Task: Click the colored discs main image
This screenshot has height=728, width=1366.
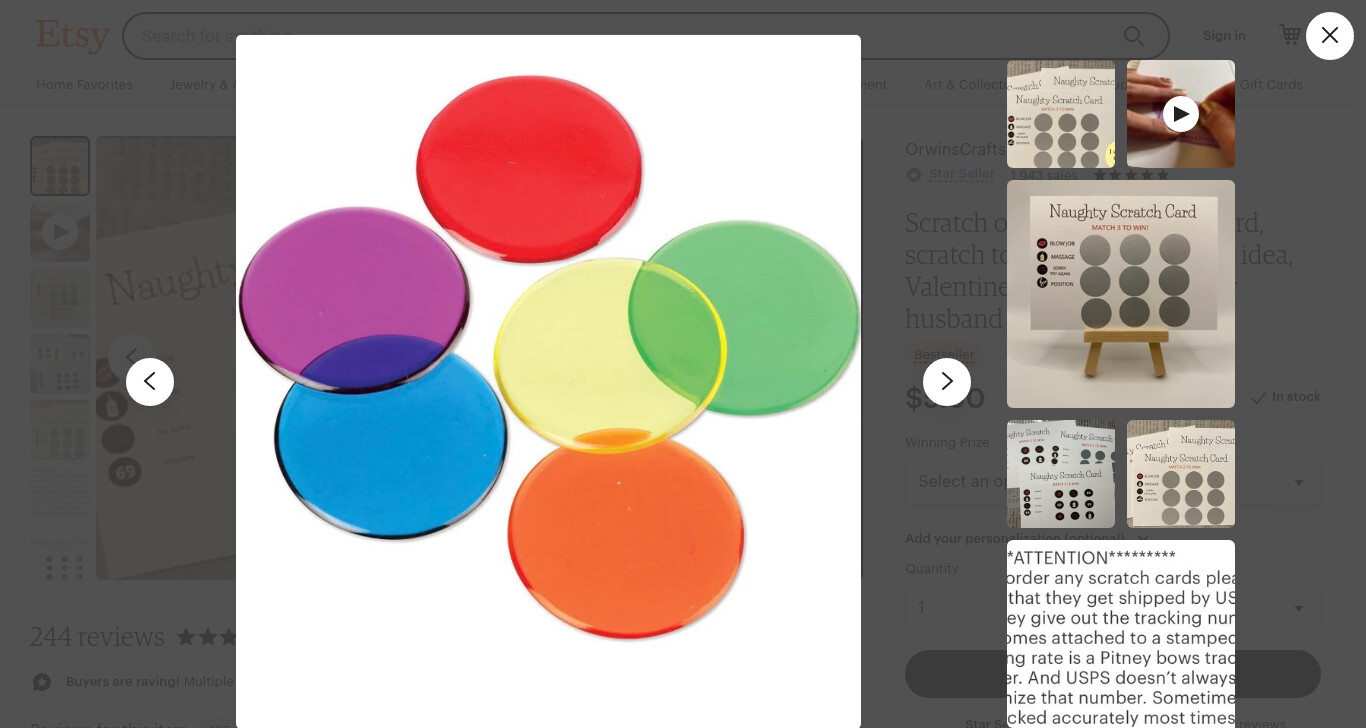Action: click(548, 381)
